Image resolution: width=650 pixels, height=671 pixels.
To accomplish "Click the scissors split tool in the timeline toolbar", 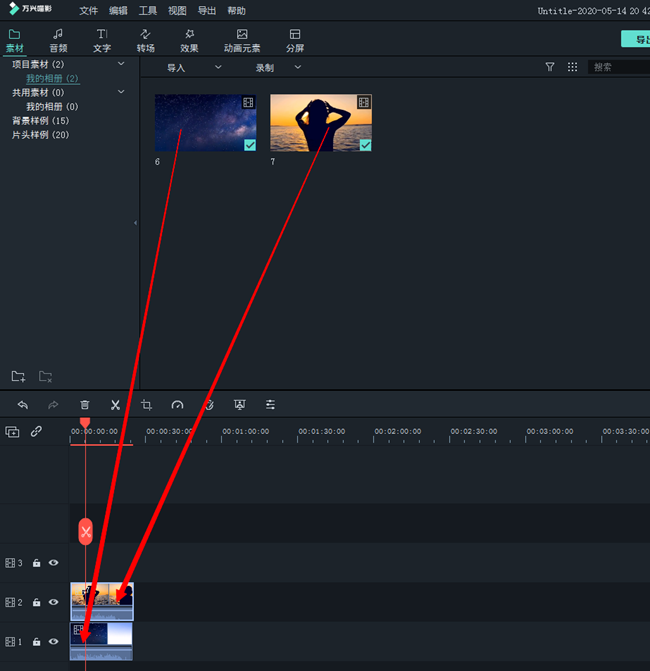I will tap(115, 405).
